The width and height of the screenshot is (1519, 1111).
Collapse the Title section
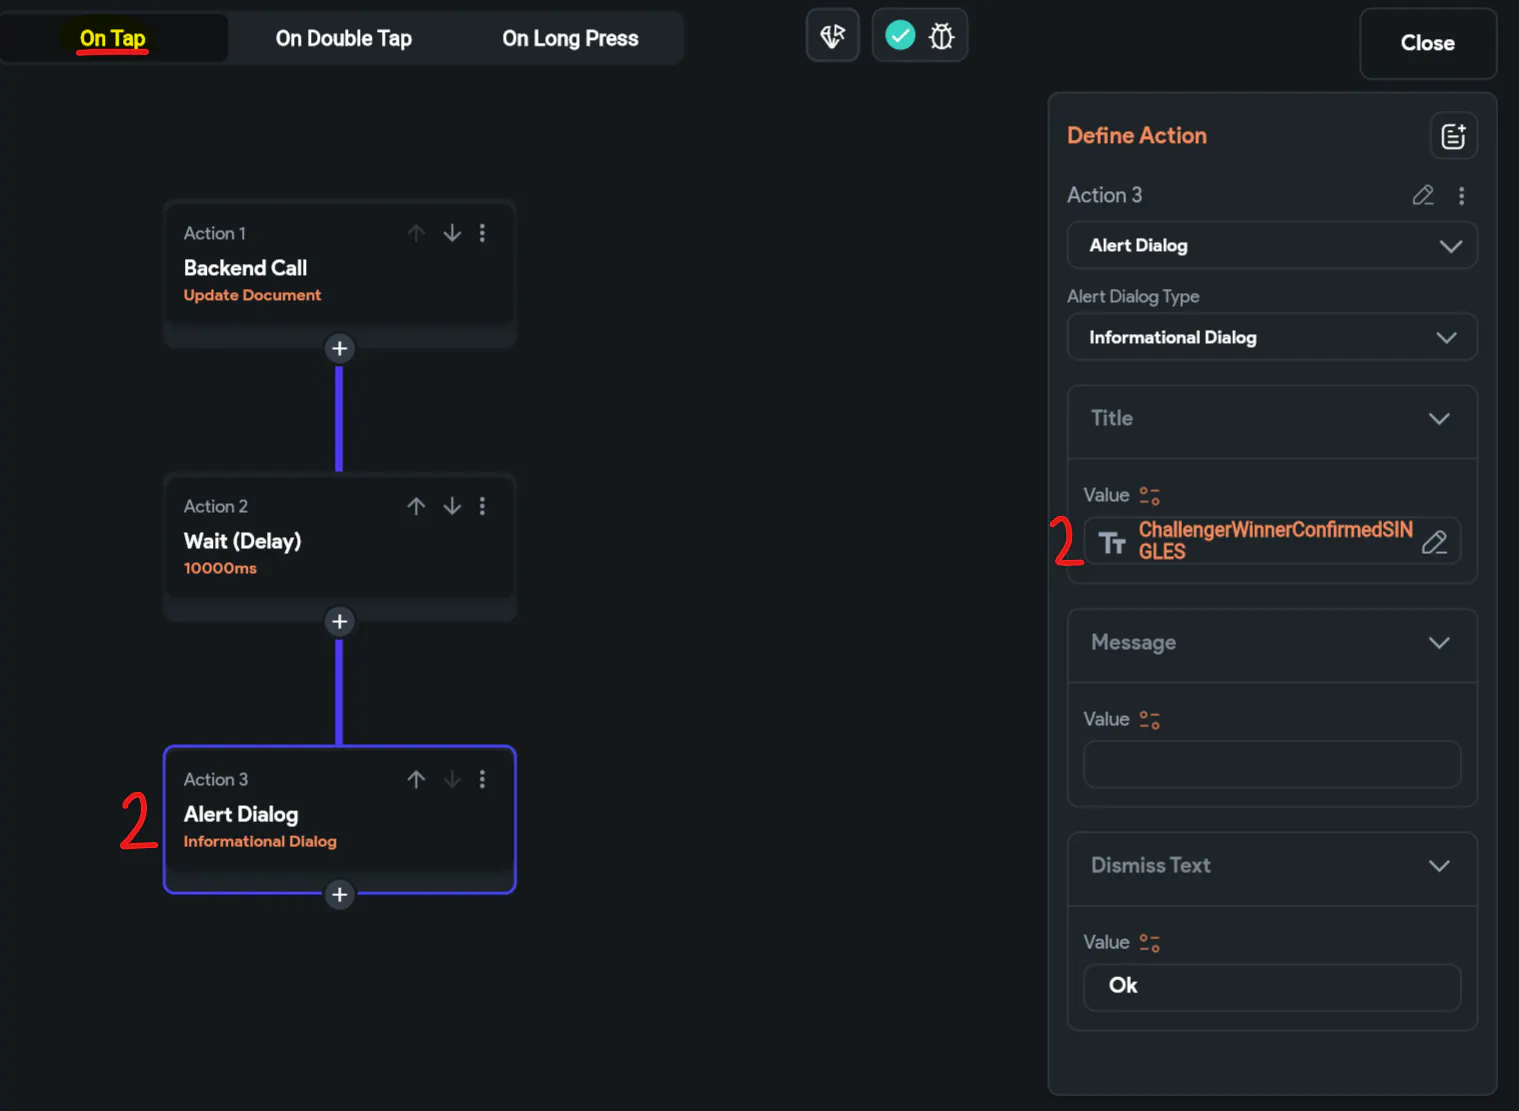(1439, 419)
